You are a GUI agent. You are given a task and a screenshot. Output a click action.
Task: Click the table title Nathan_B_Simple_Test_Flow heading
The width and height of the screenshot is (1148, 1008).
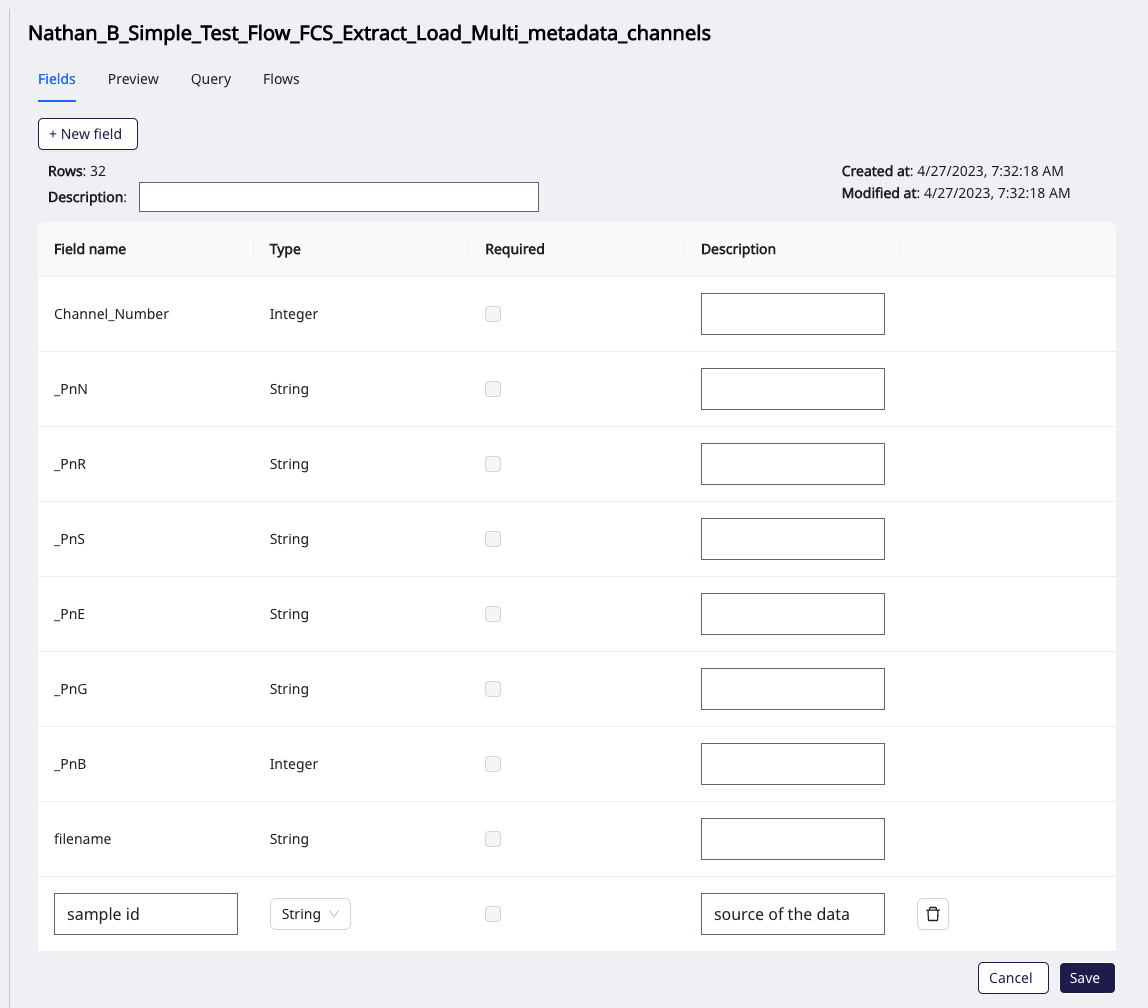369,33
